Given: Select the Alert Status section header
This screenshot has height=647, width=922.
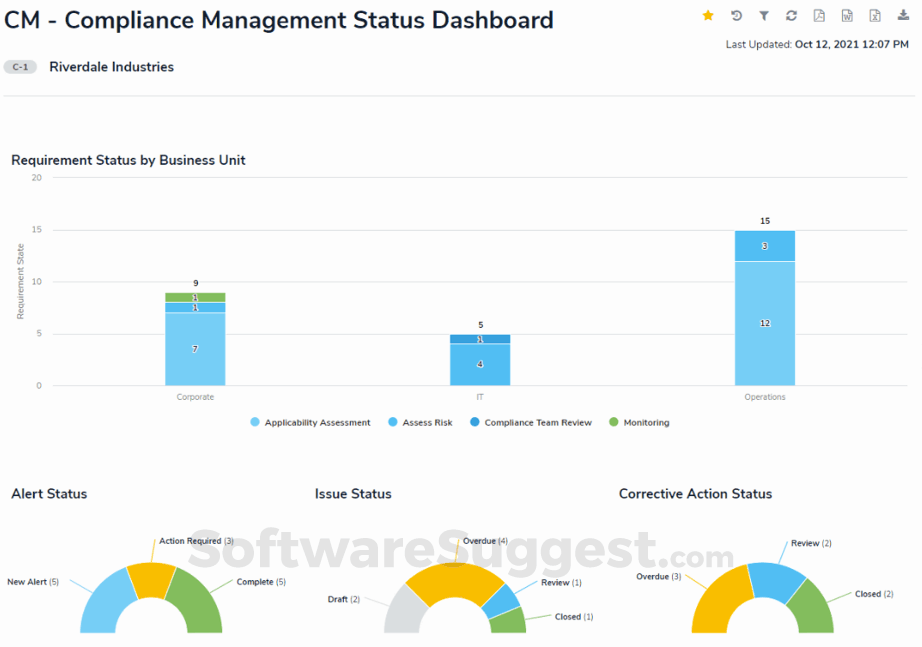Looking at the screenshot, I should coord(49,494).
